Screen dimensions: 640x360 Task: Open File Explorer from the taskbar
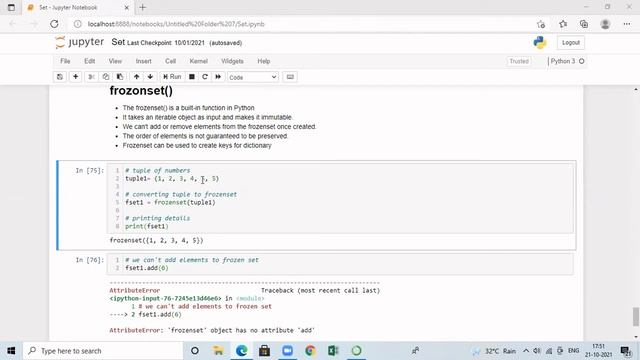click(218, 351)
